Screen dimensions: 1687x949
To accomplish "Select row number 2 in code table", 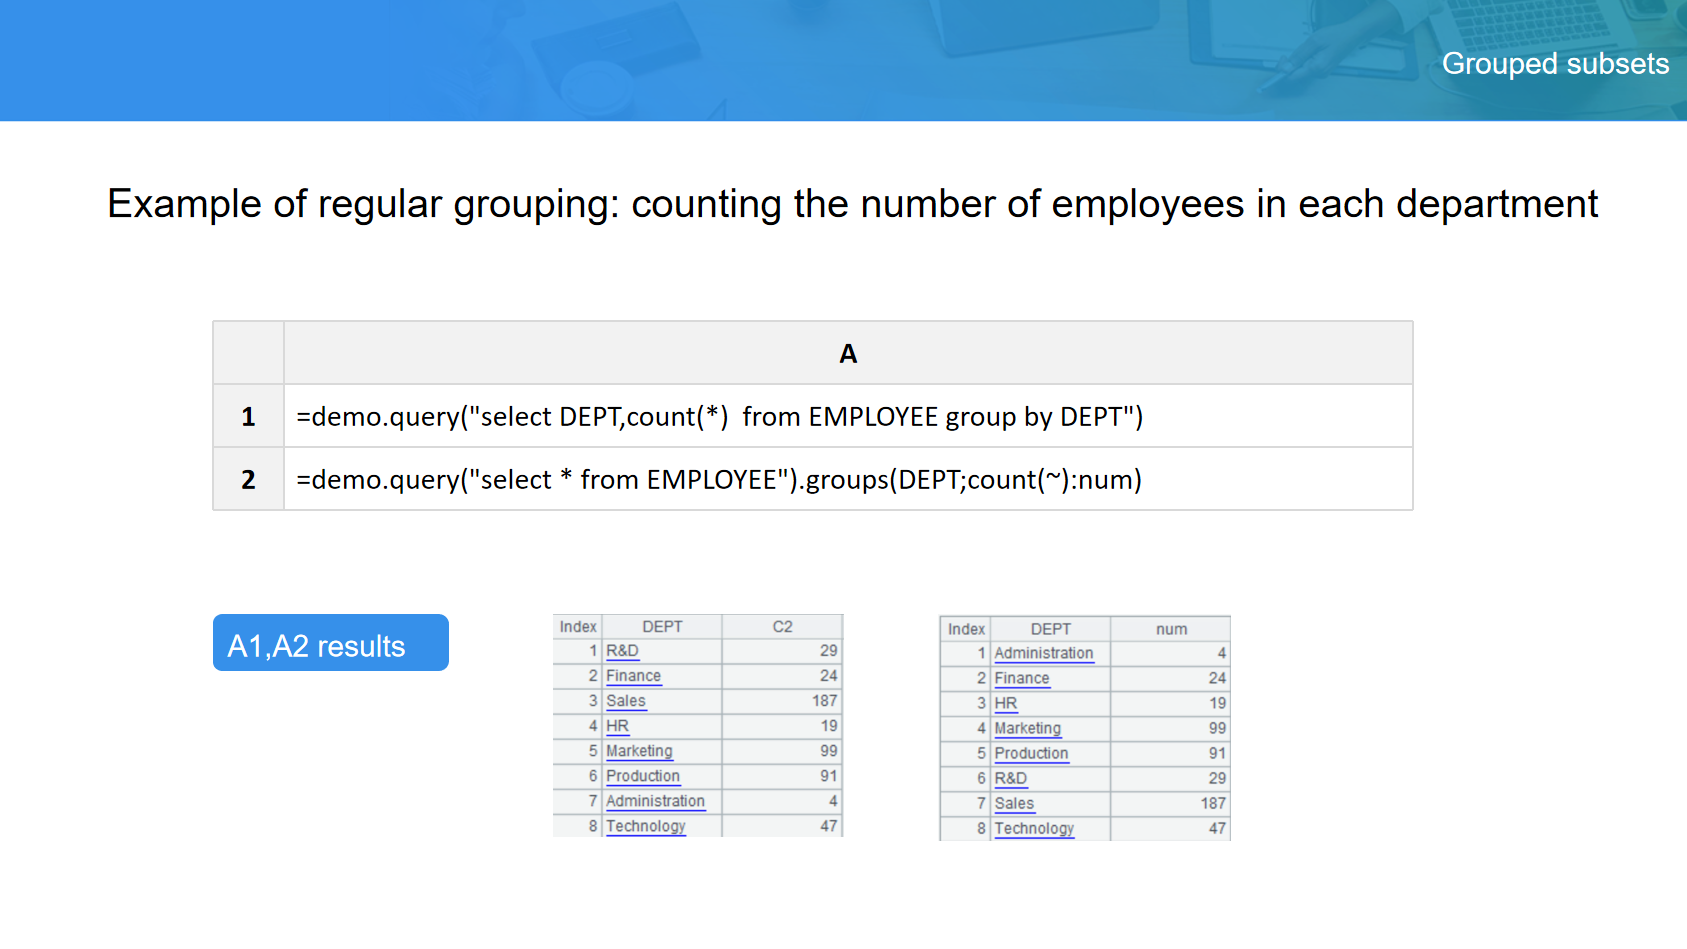I will 248,479.
